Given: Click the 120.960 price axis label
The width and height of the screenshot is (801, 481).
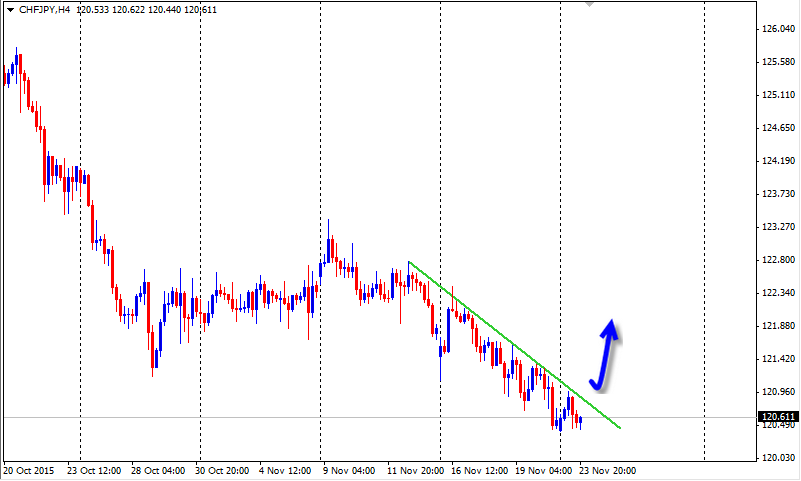Looking at the screenshot, I should tap(778, 392).
